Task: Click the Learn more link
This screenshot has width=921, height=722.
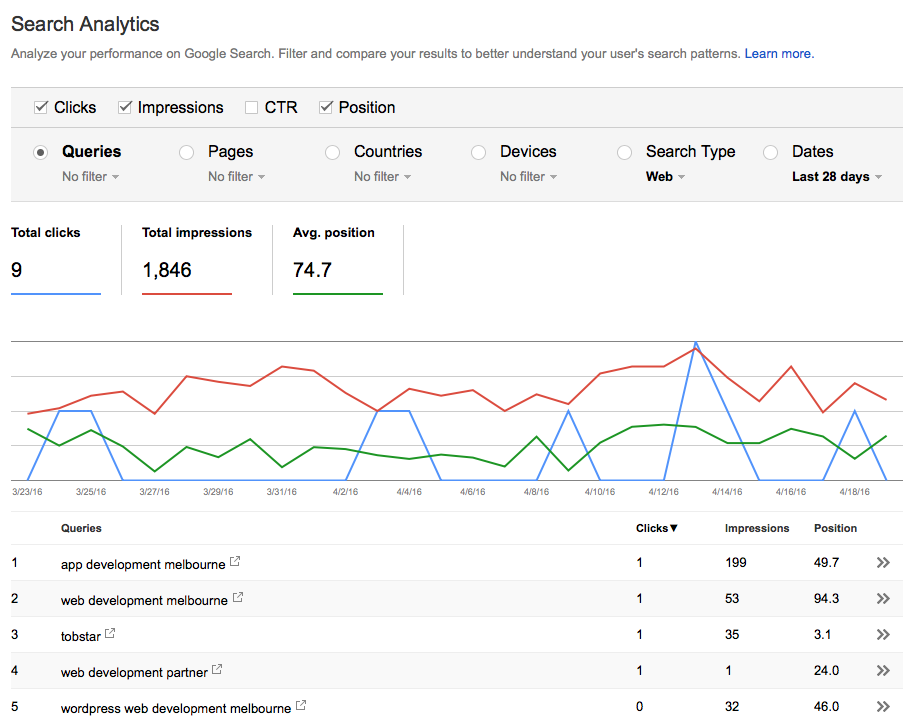Action: [x=777, y=53]
